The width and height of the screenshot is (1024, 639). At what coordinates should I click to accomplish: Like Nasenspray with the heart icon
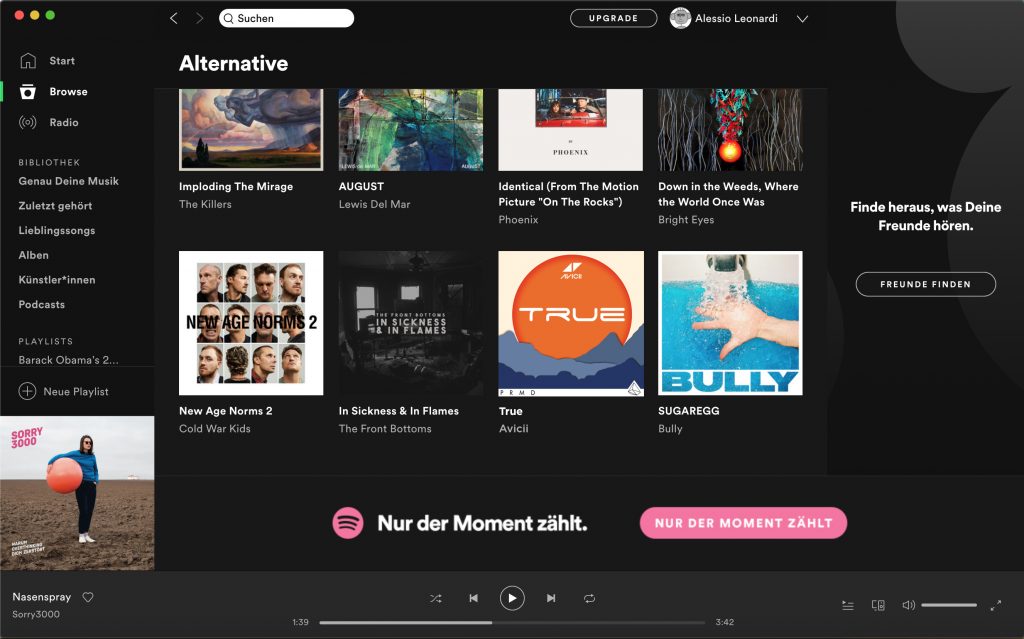(88, 597)
